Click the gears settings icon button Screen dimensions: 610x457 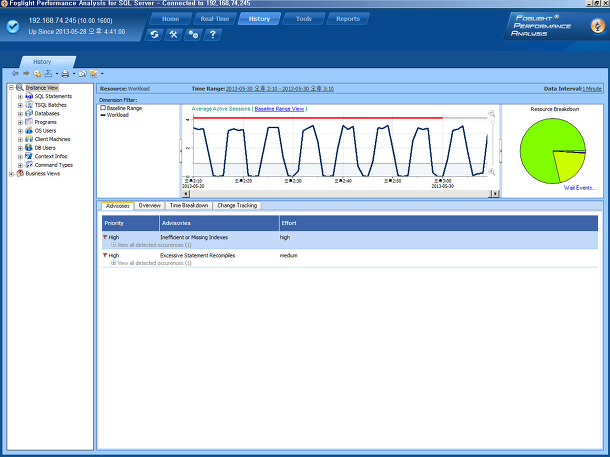point(193,35)
